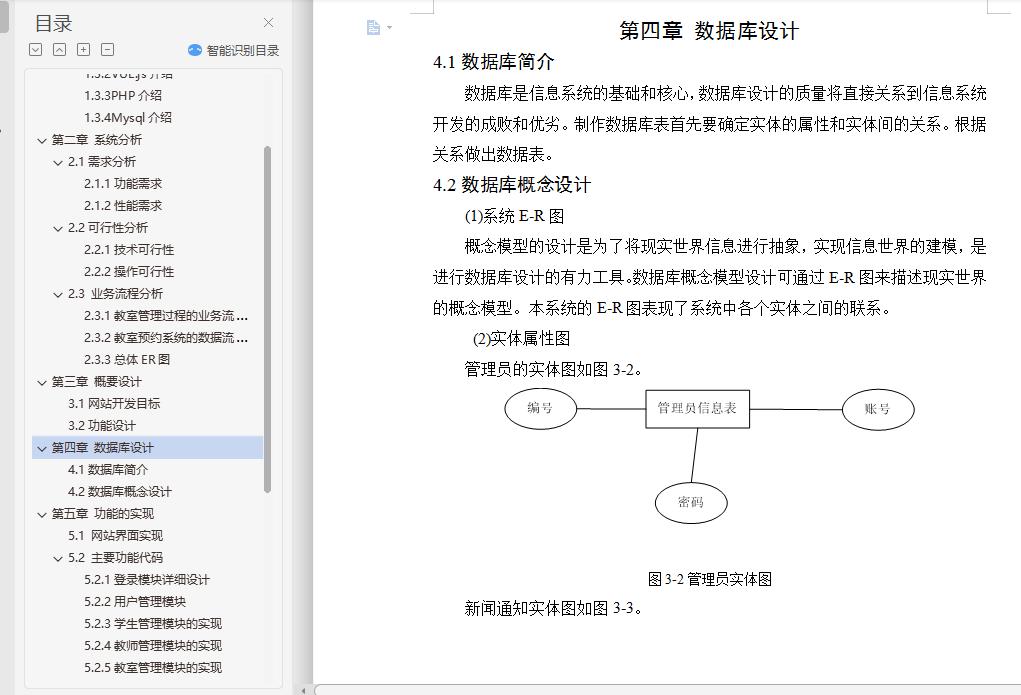Collapse the 2.1 需求分析 outline node
This screenshot has height=695, width=1021.
[58, 162]
